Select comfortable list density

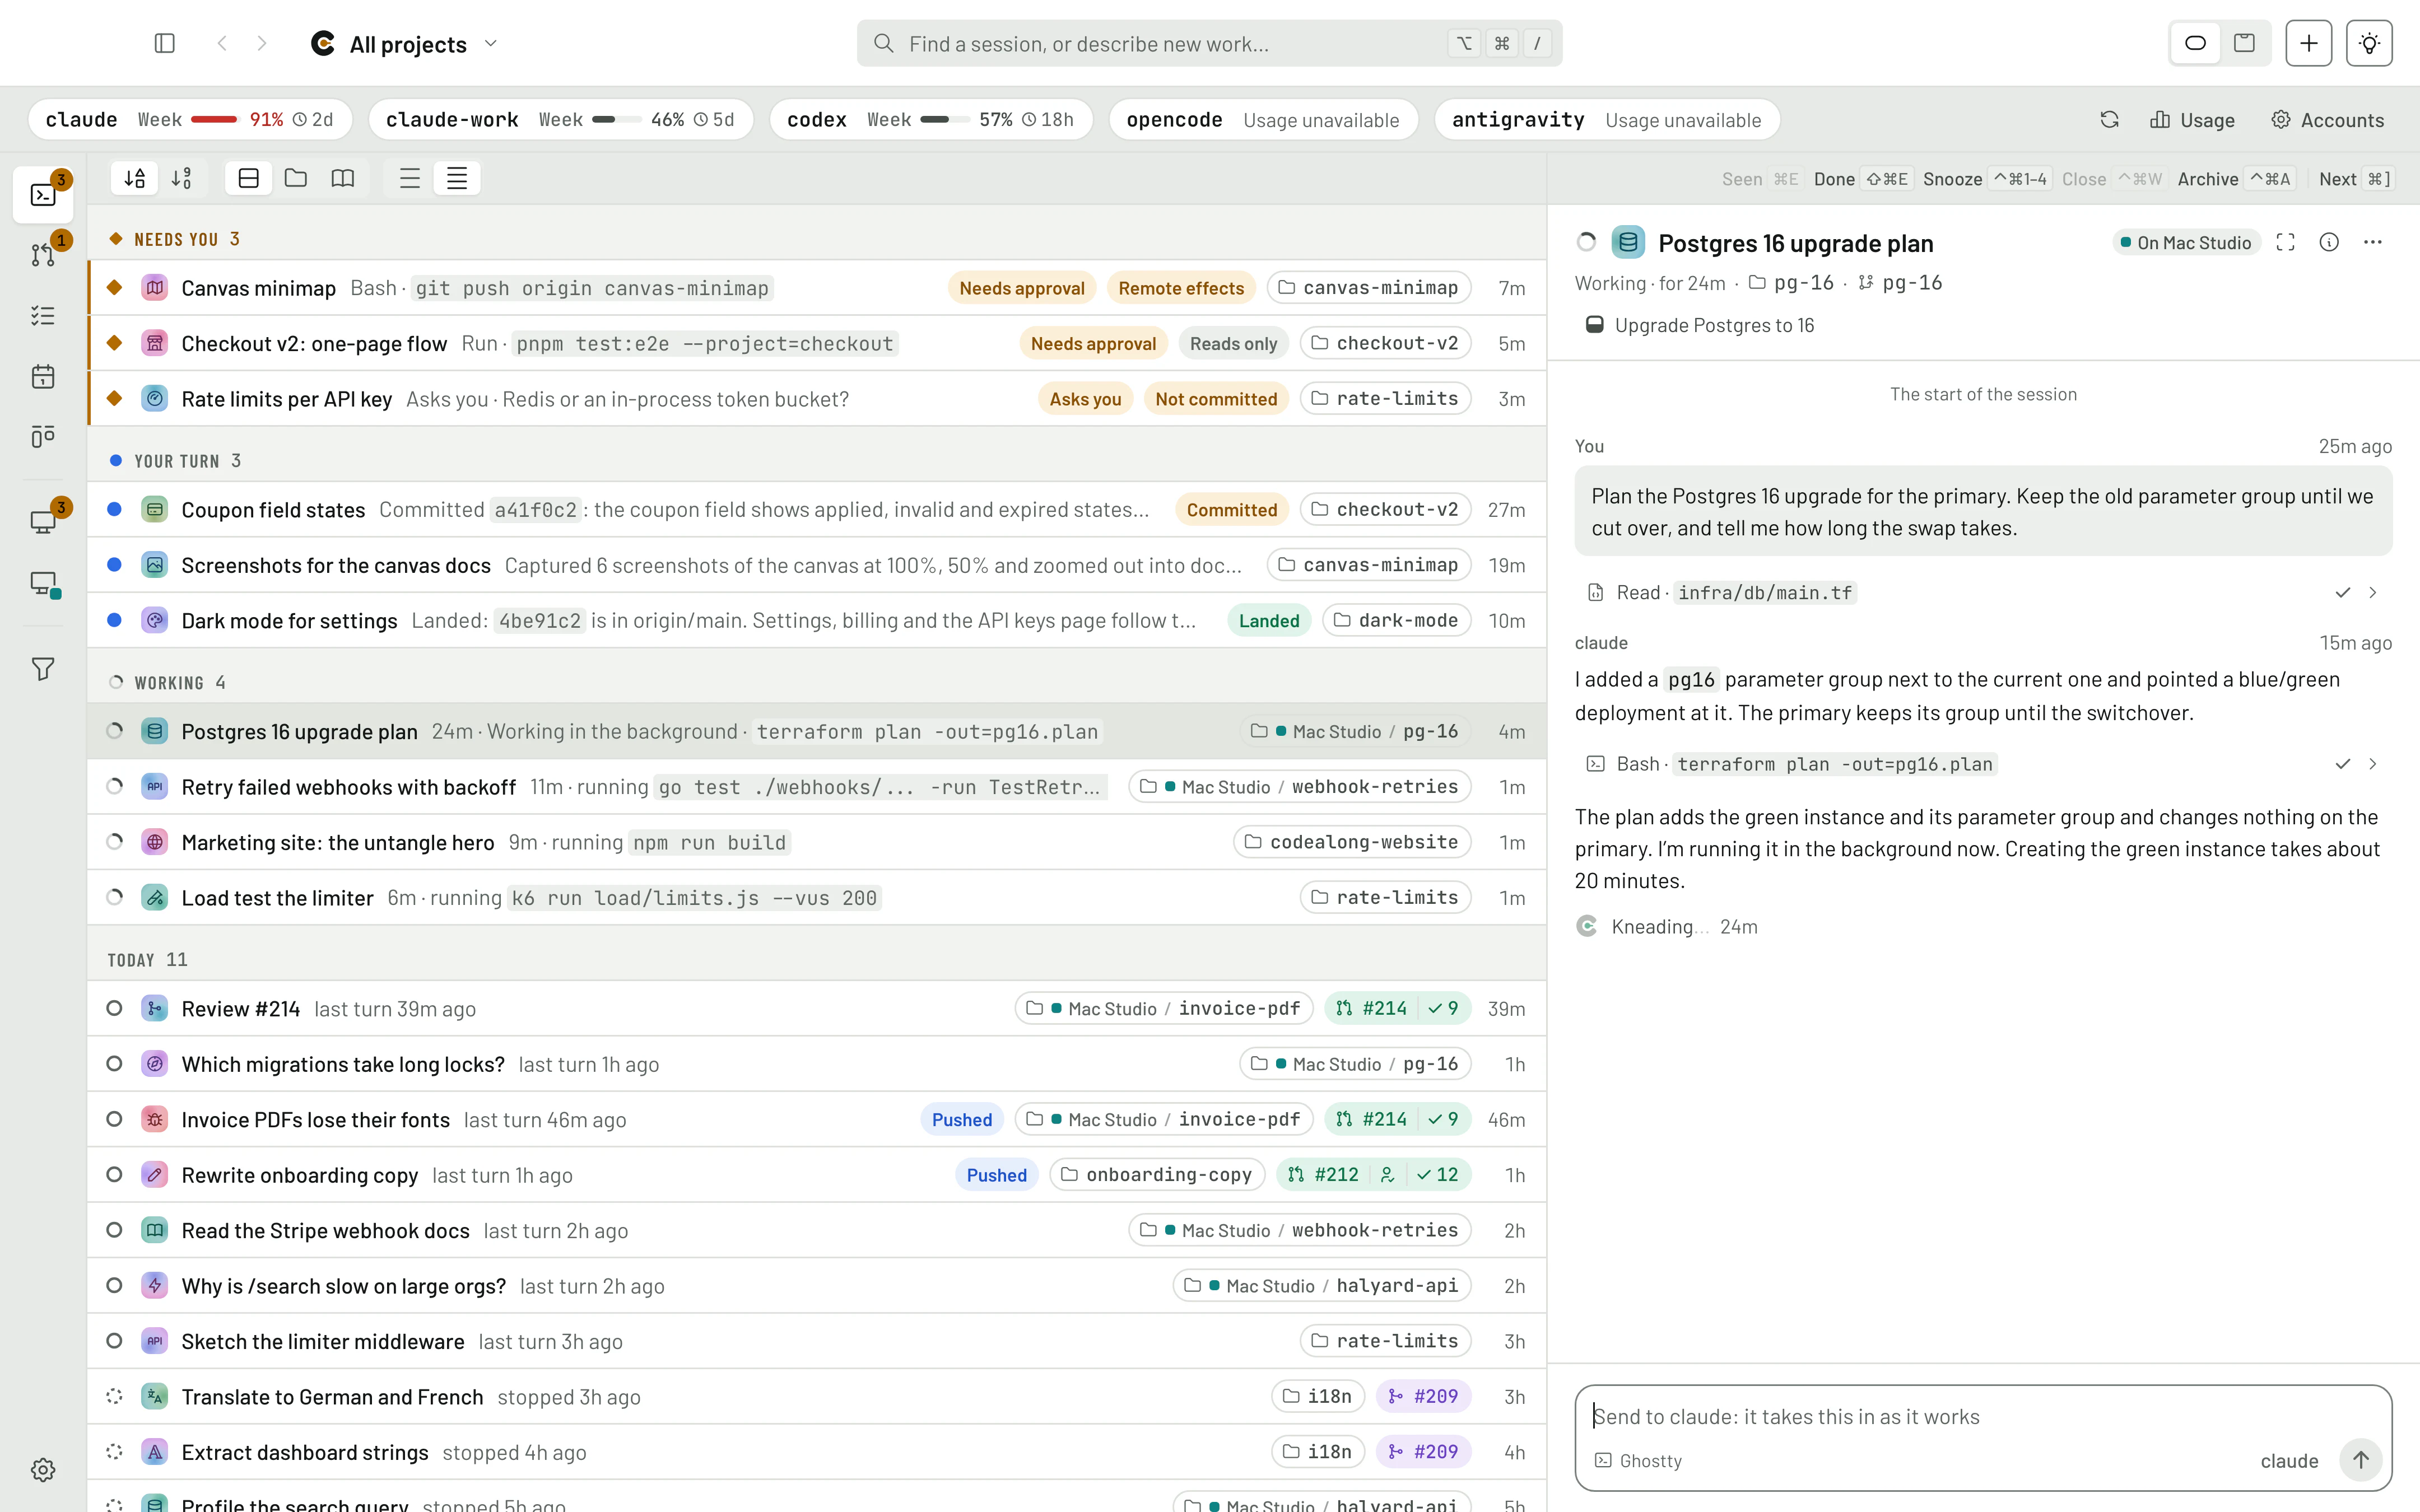(410, 178)
